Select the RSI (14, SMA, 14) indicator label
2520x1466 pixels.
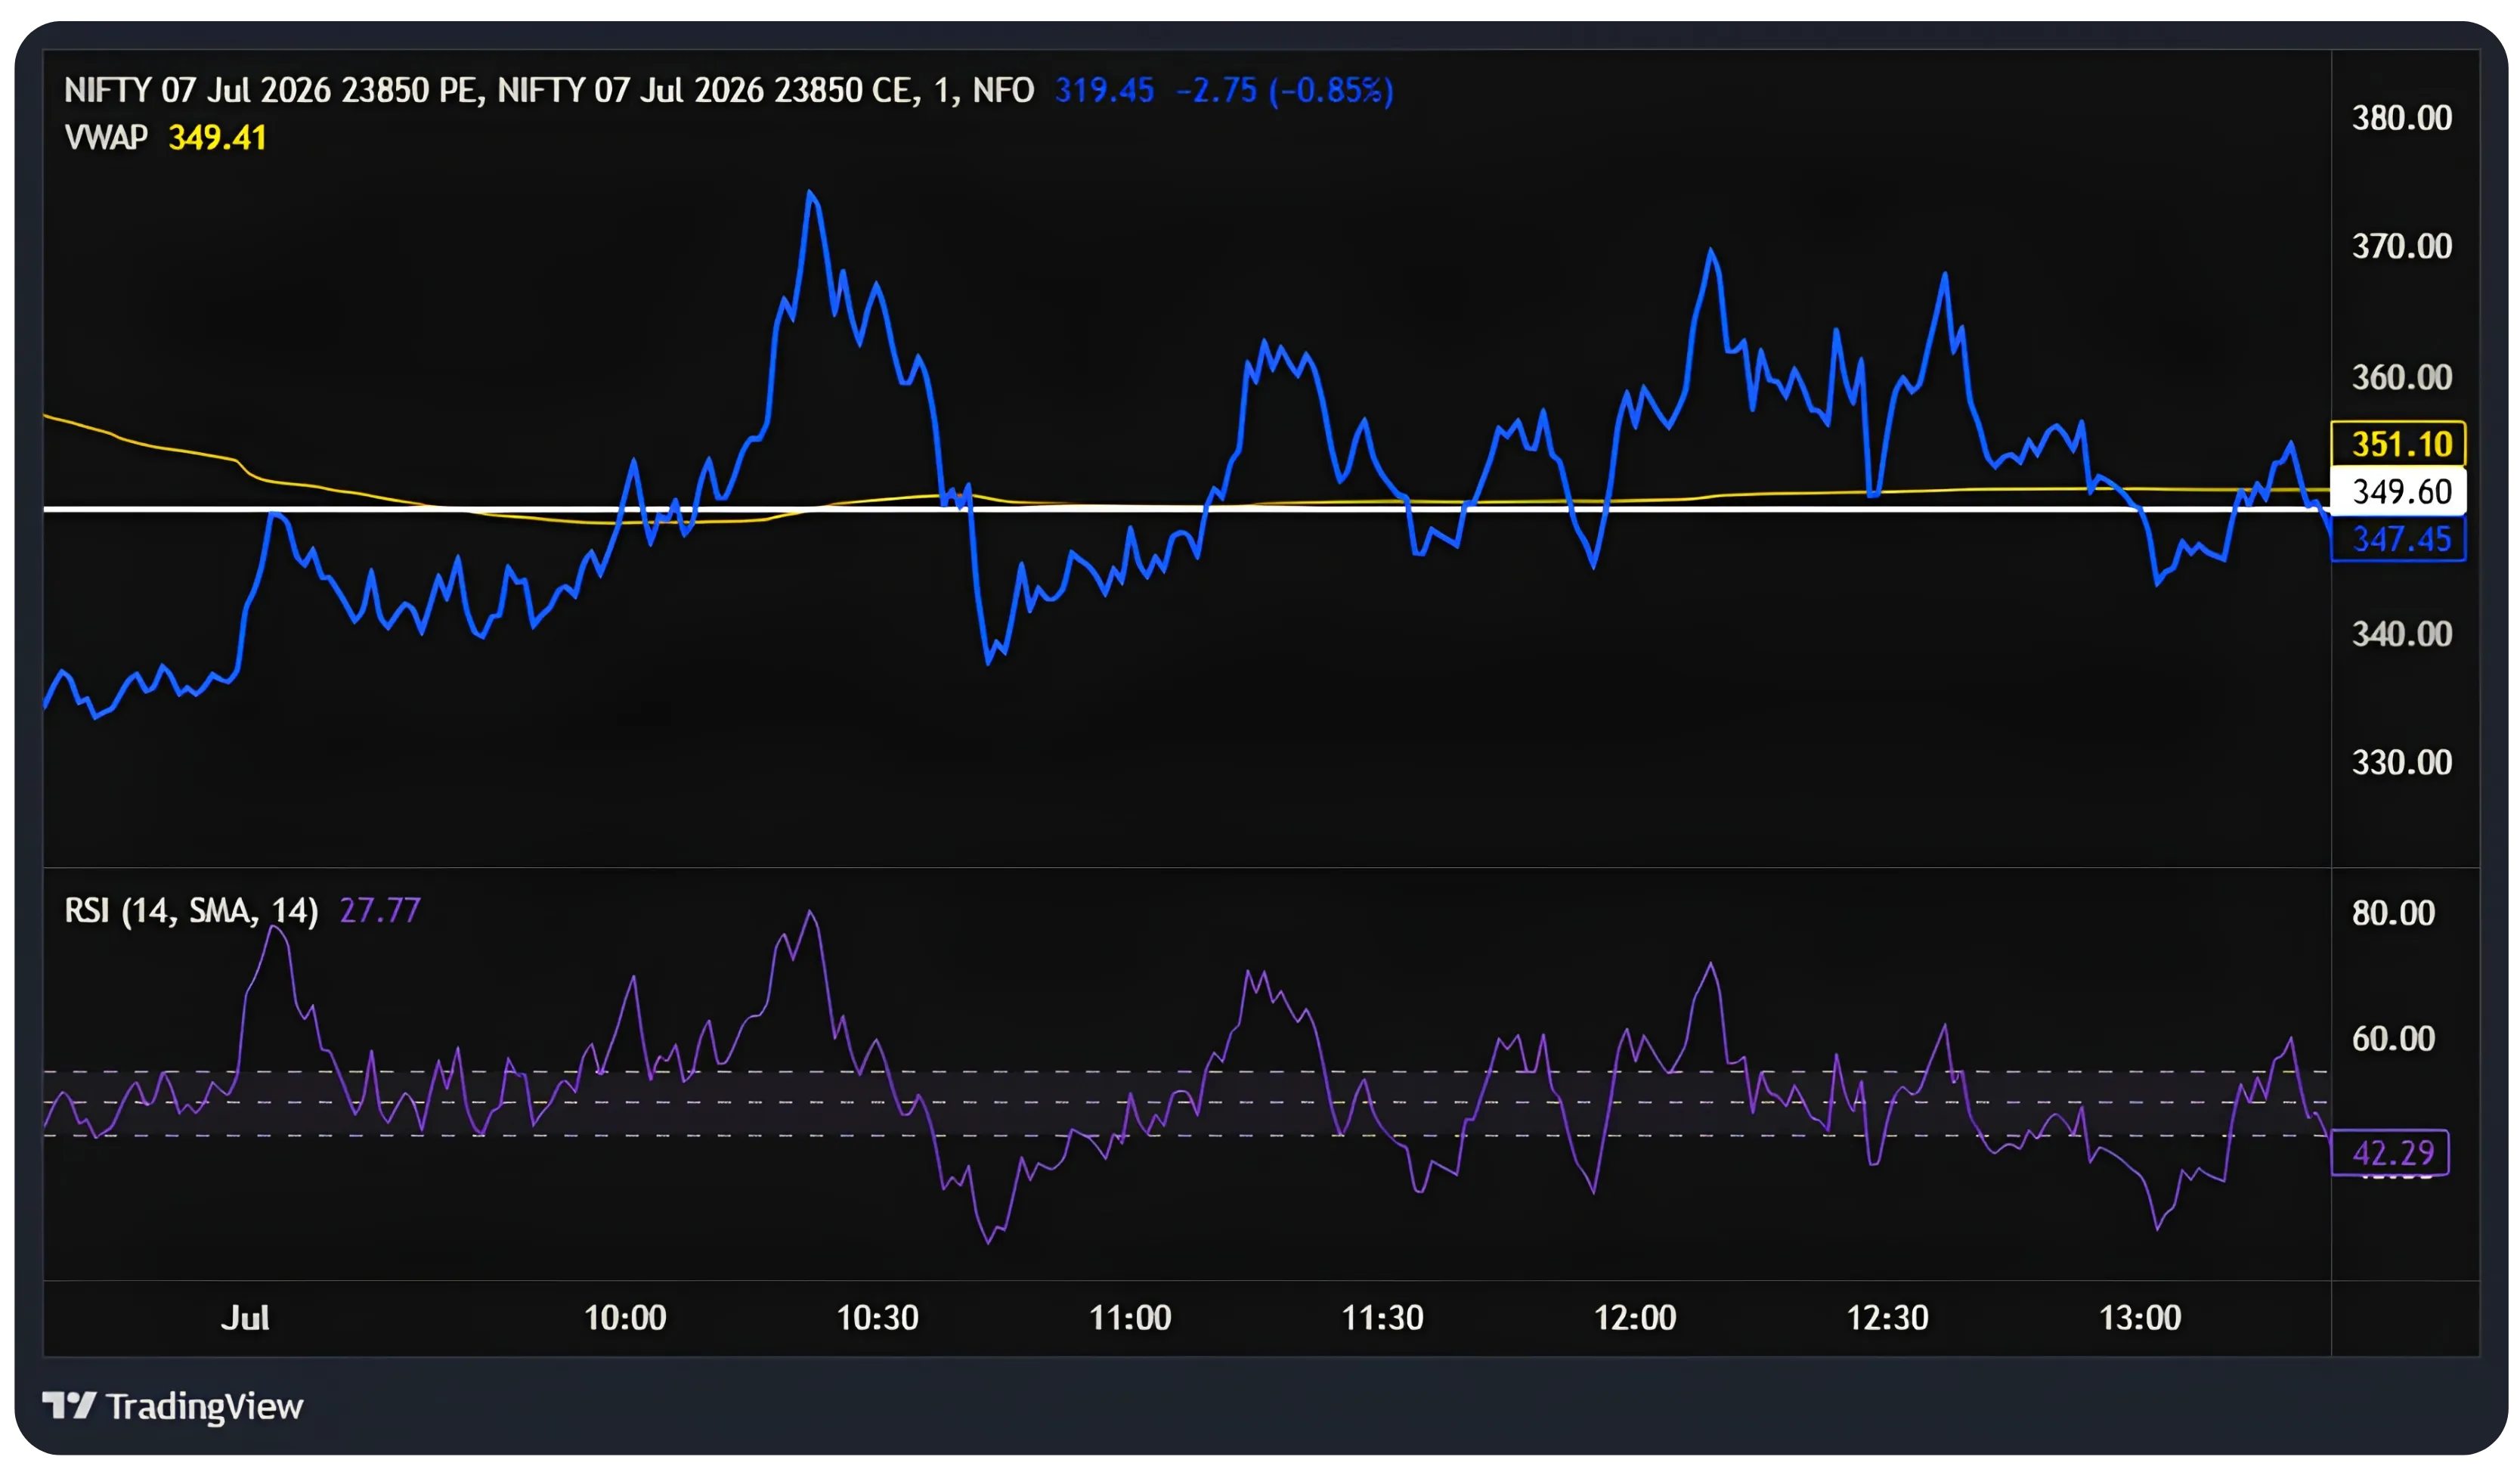pos(191,911)
